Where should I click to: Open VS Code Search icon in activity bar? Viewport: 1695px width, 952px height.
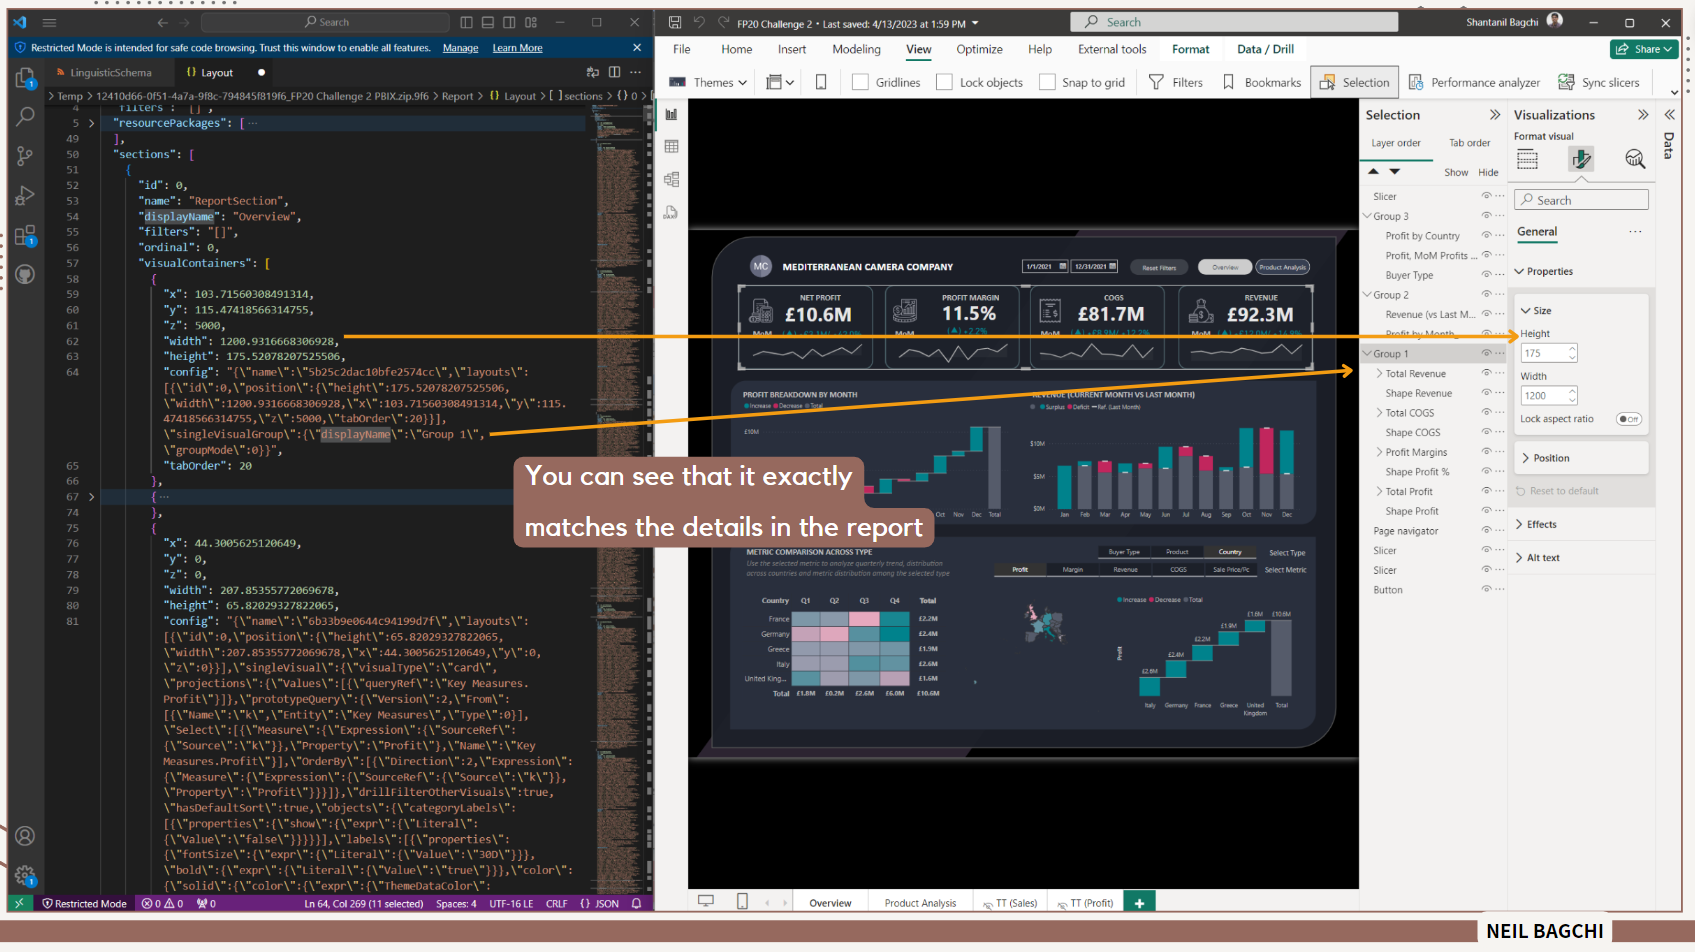pos(26,116)
